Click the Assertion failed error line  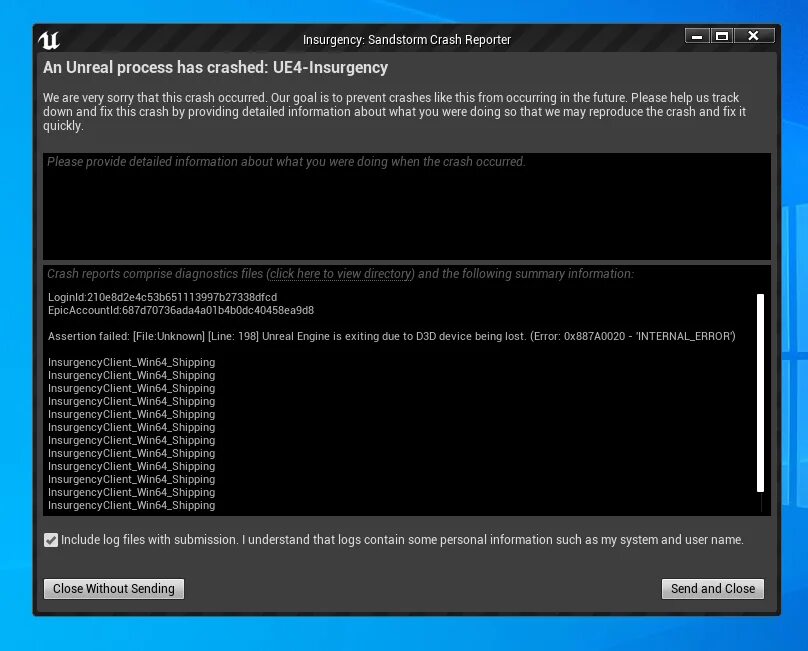coord(392,337)
